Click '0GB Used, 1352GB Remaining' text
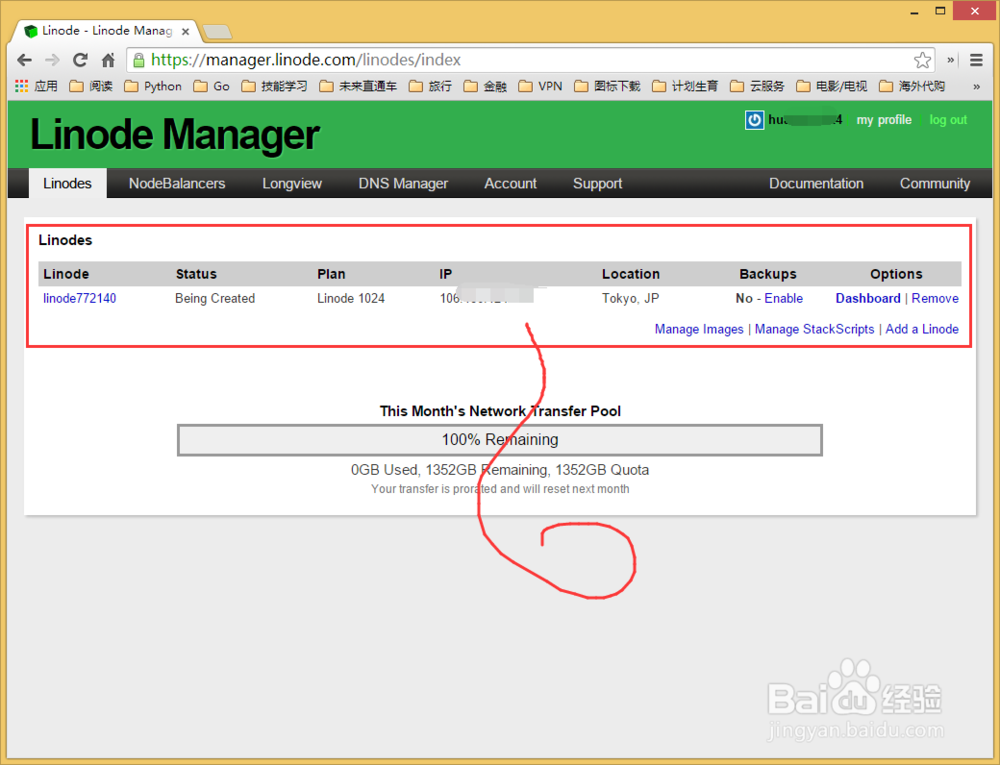Viewport: 1000px width, 765px height. coord(450,470)
